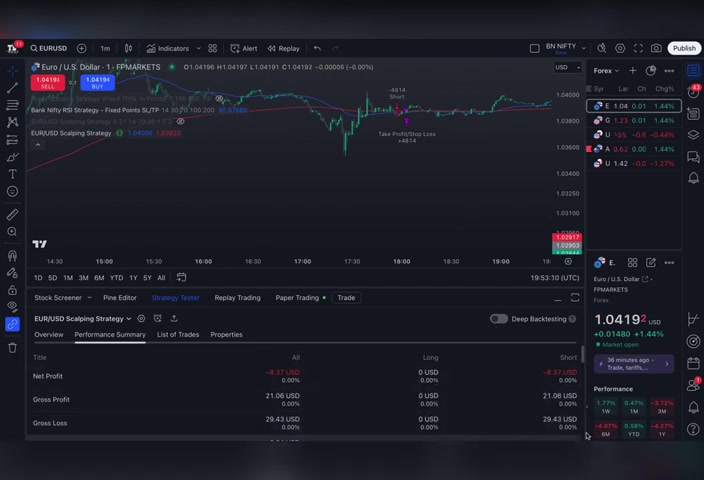The height and width of the screenshot is (480, 704).
Task: Open the emoji icons tool
Action: 12,191
